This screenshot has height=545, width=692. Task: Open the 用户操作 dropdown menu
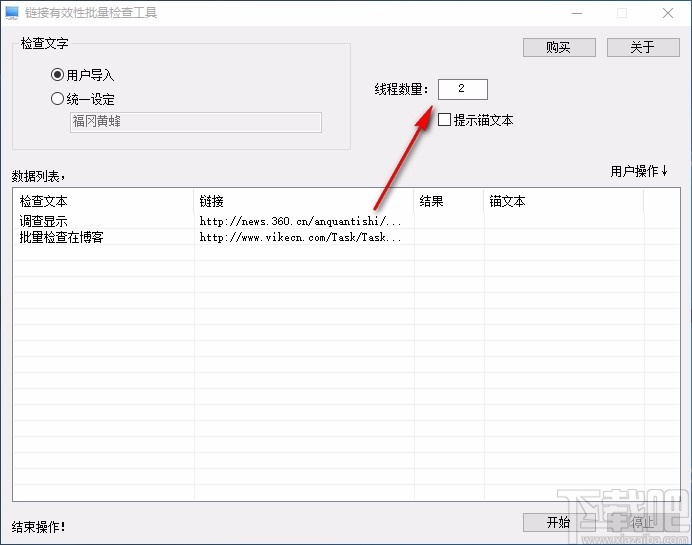point(639,171)
